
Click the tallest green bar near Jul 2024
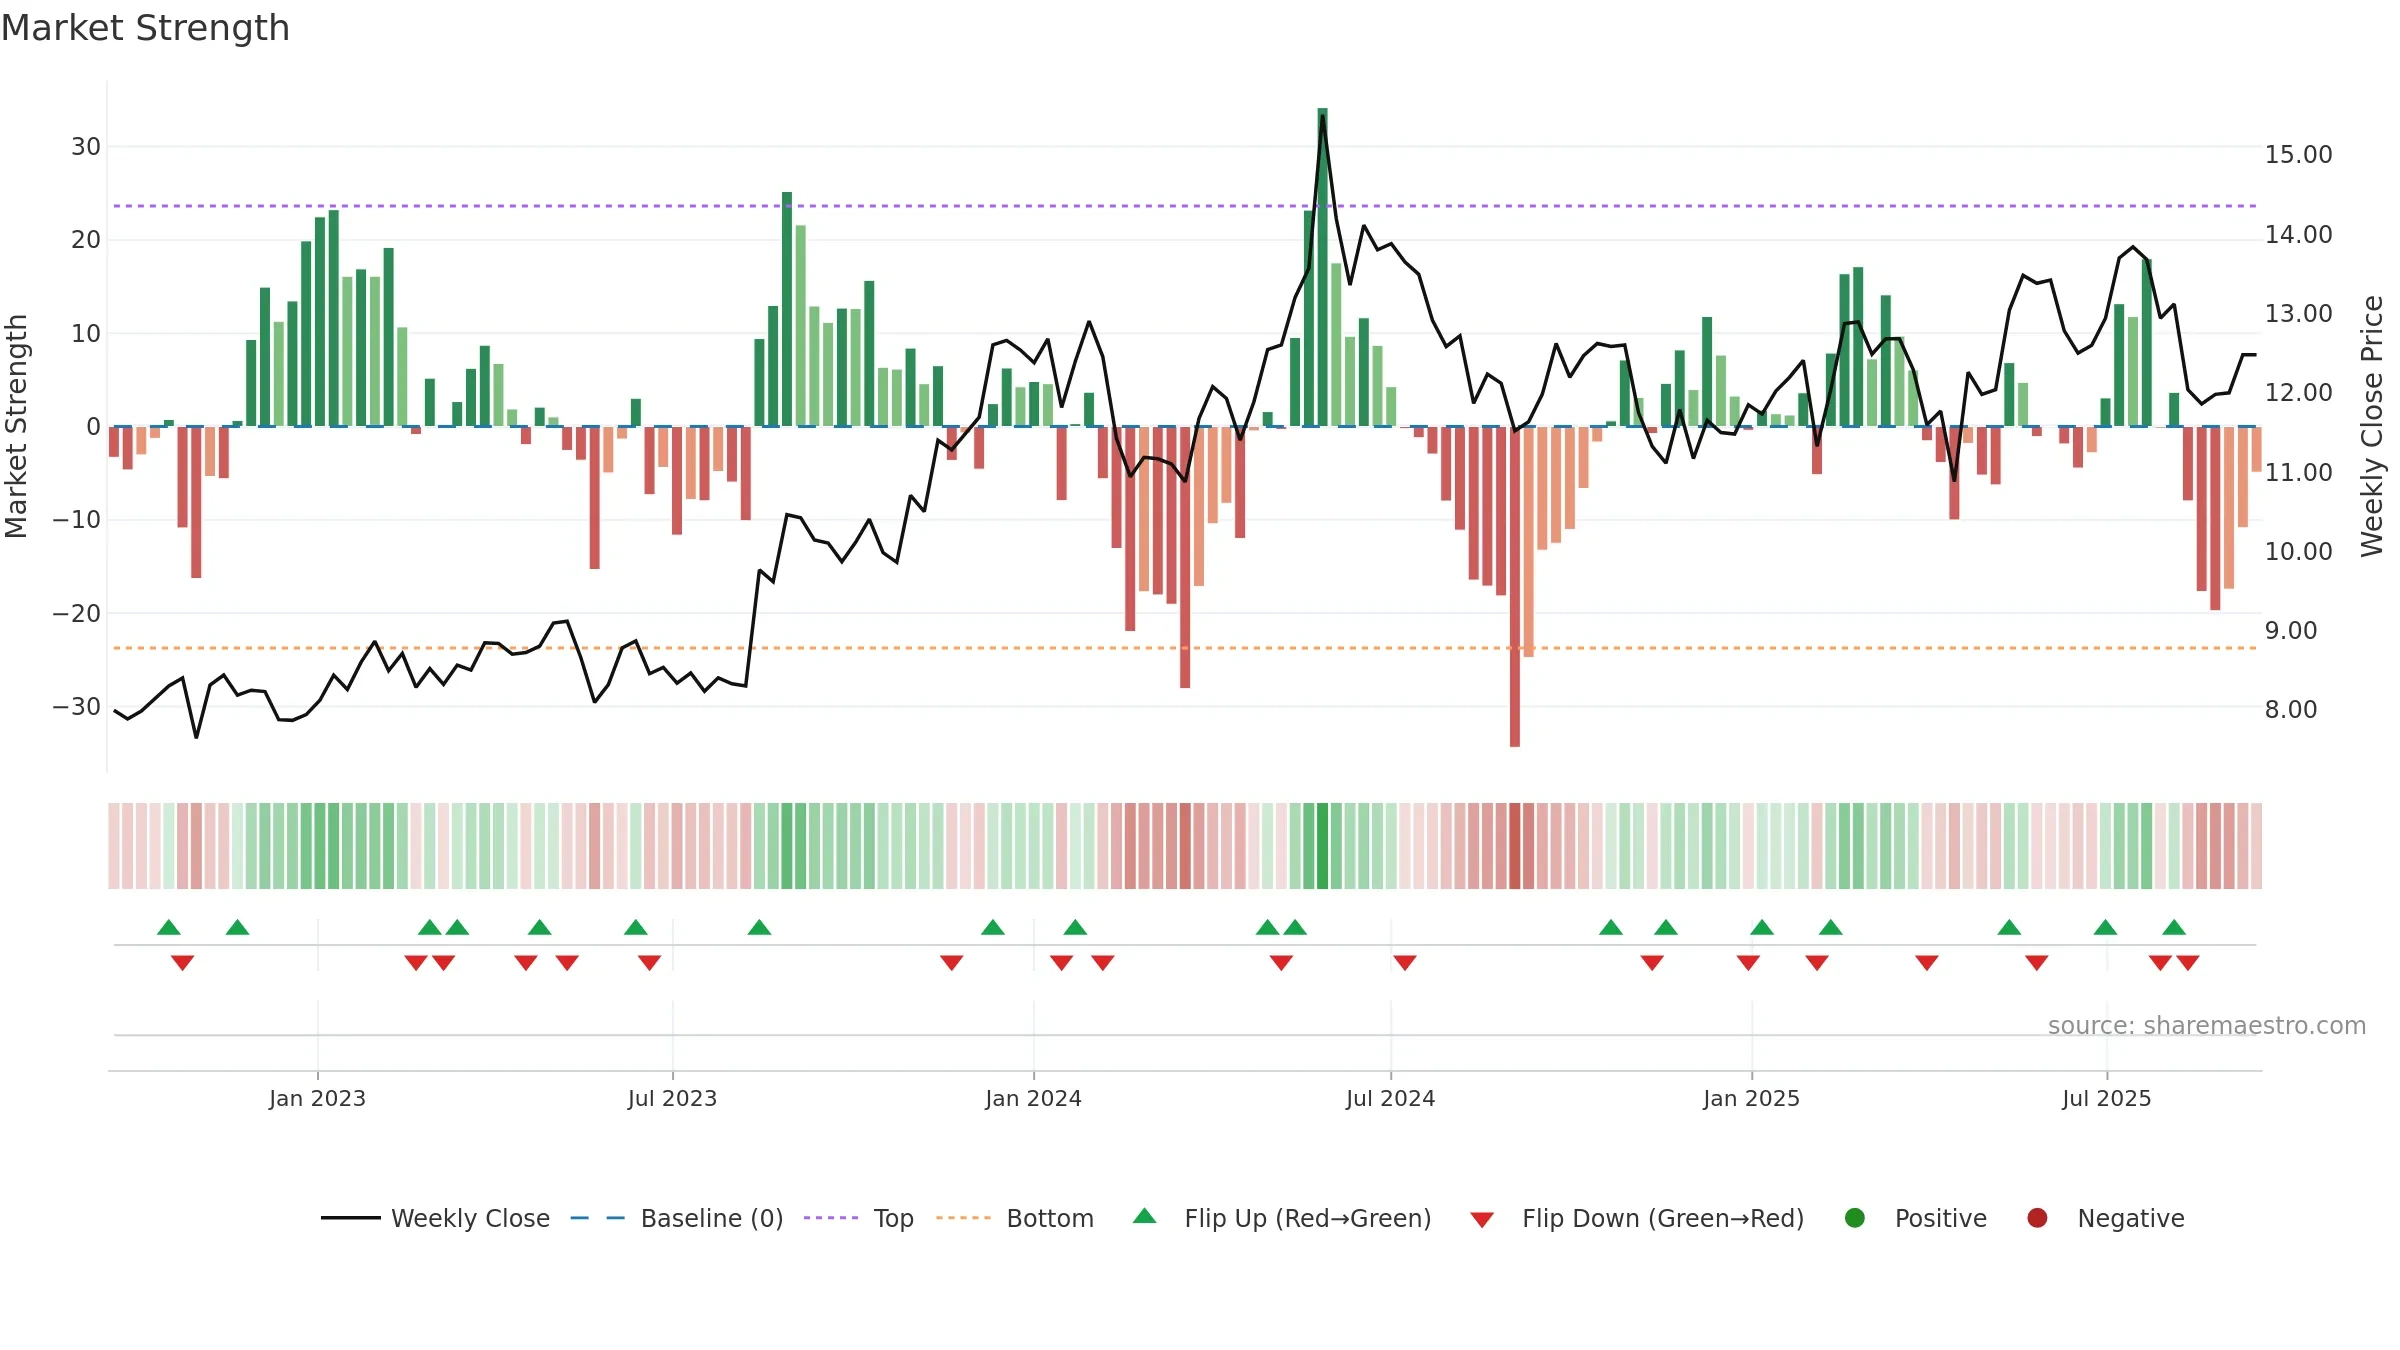1322,267
